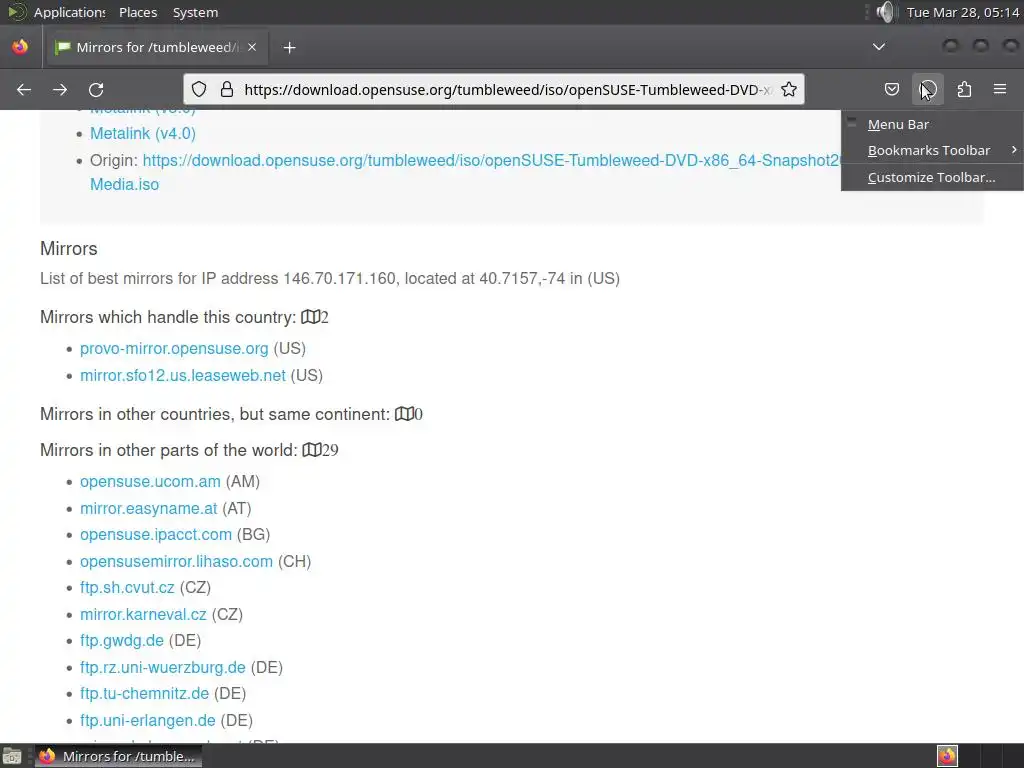
Task: Reload the current page
Action: tap(96, 89)
